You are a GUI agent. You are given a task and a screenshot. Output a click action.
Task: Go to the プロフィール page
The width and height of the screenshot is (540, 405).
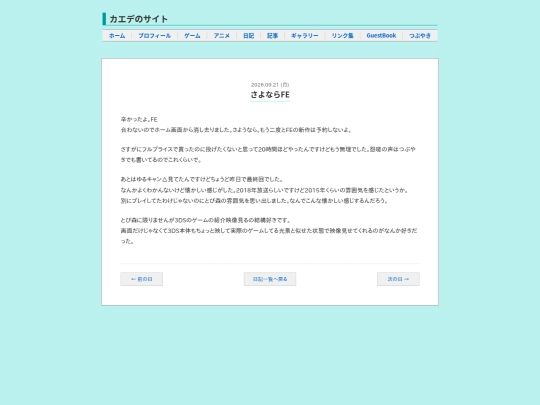coord(155,36)
